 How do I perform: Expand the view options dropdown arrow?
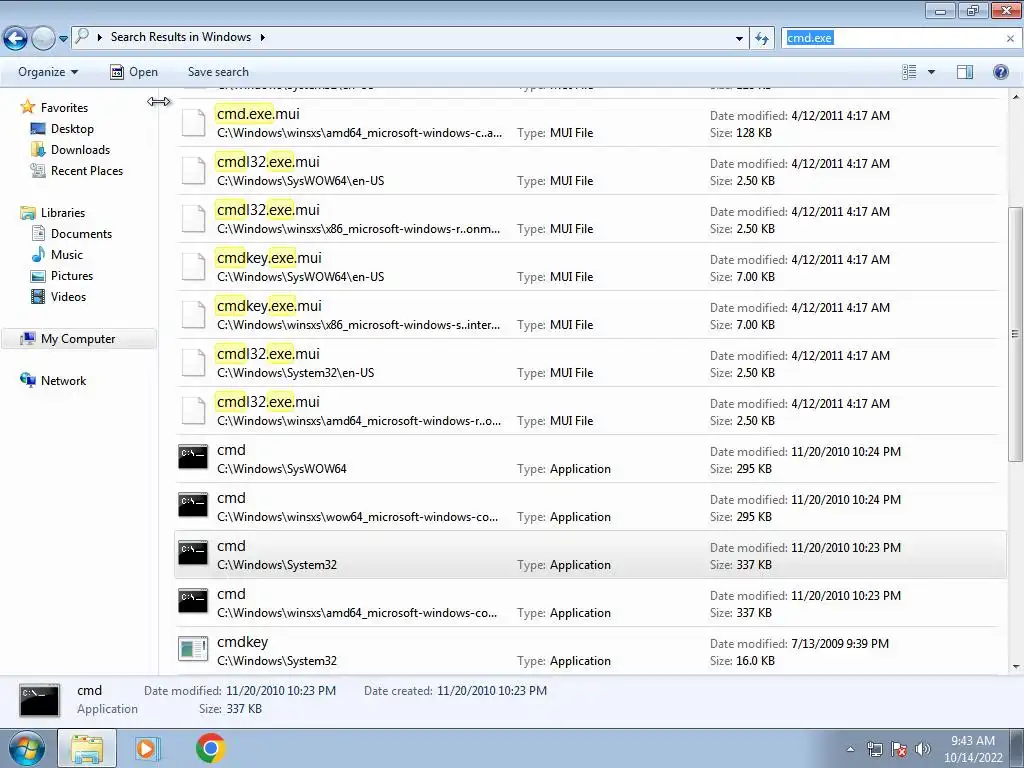click(x=931, y=72)
